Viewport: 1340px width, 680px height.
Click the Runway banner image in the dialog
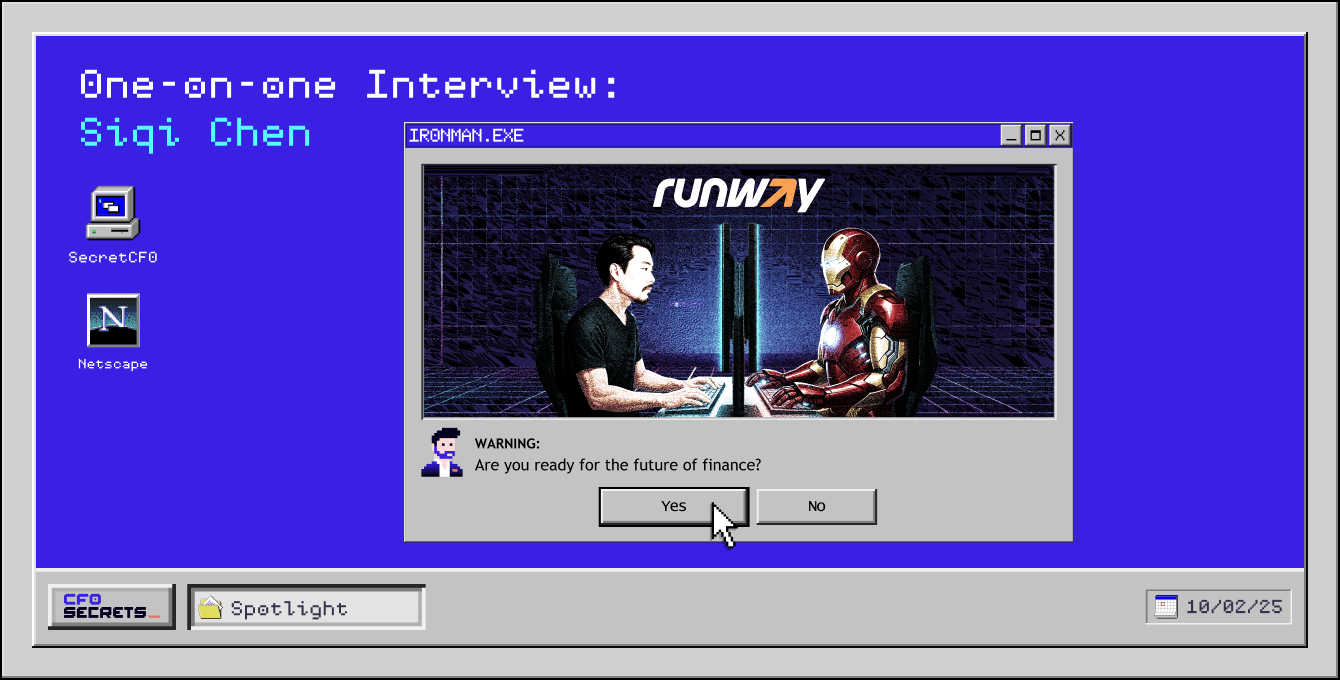tap(739, 291)
